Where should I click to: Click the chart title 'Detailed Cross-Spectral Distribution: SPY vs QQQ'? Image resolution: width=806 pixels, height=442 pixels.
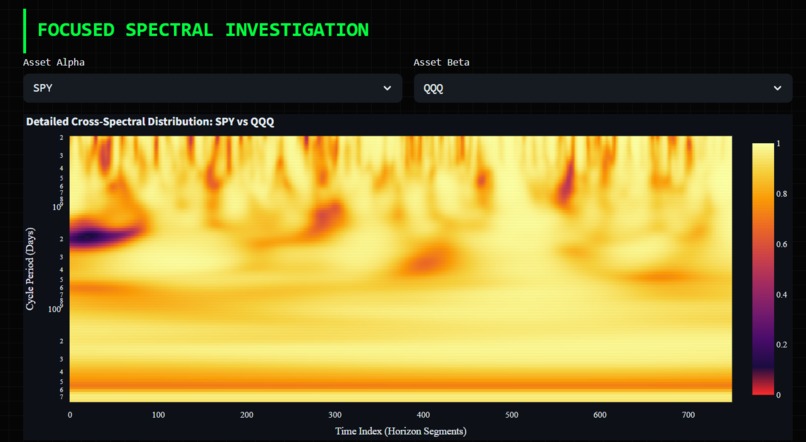pyautogui.click(x=150, y=122)
